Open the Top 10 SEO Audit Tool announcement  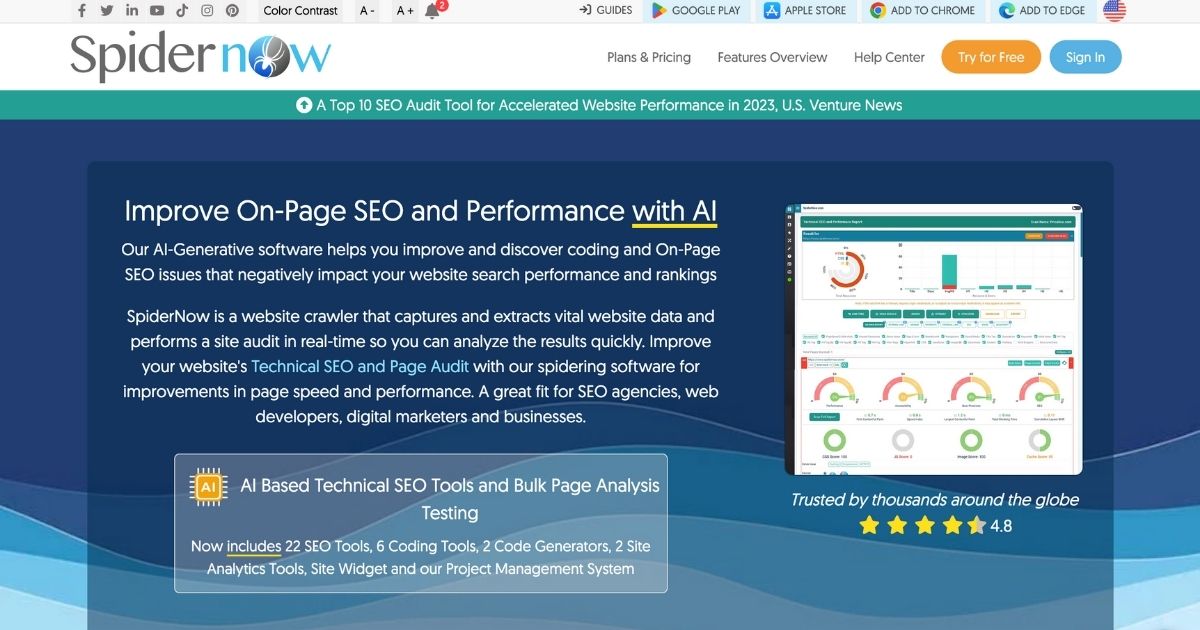609,105
